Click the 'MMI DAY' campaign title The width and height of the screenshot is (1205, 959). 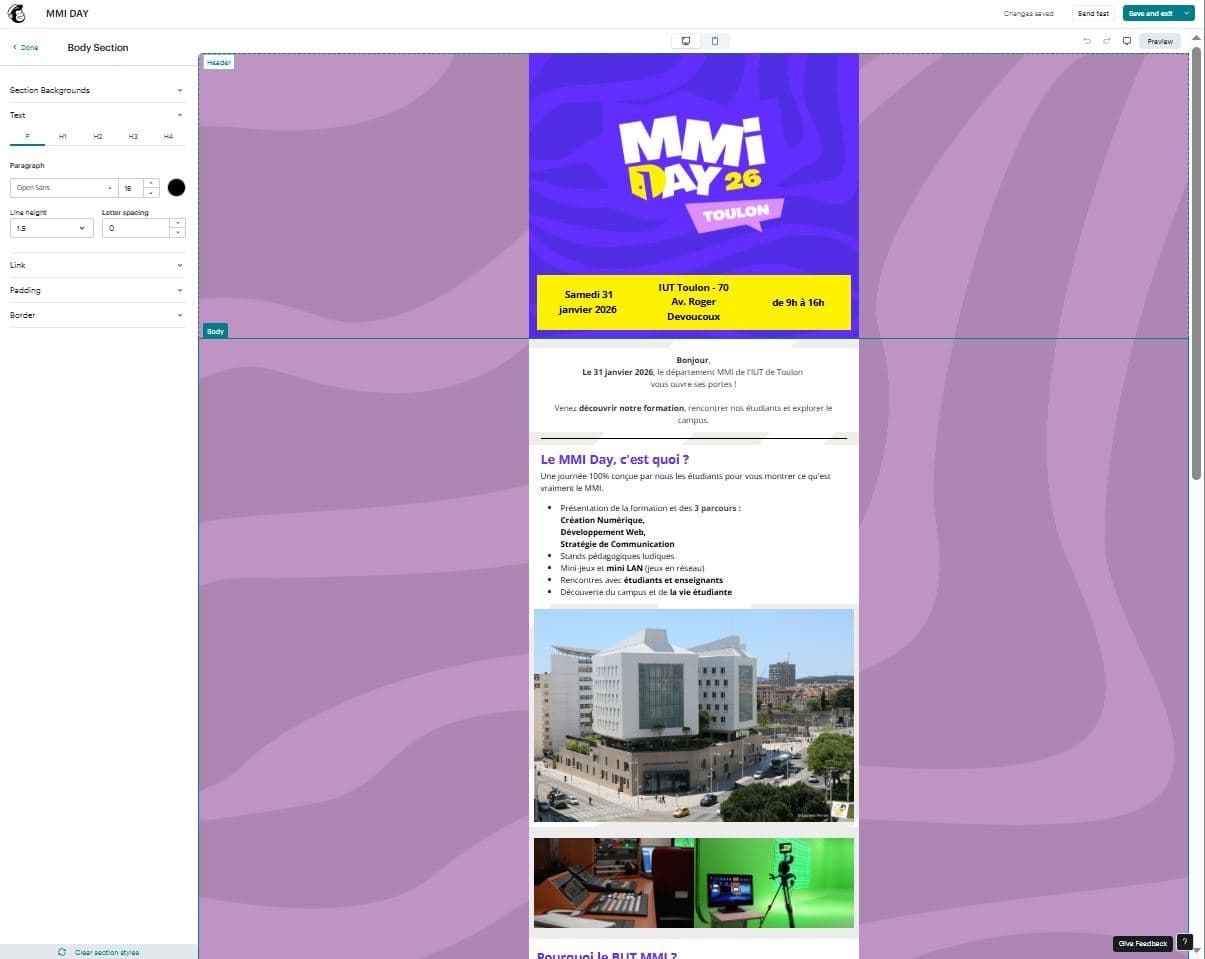click(67, 13)
